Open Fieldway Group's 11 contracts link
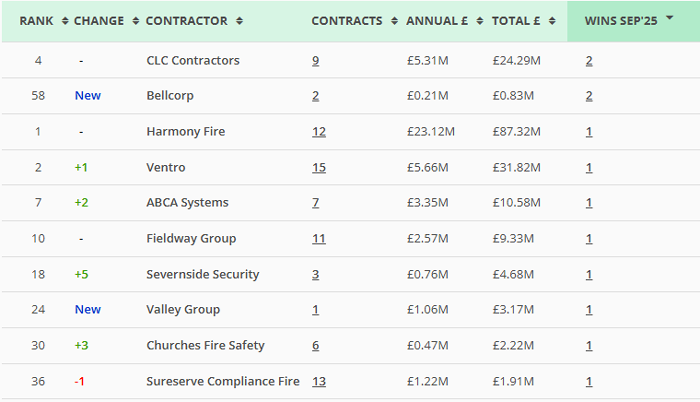Viewport: 700px width, 402px height. tap(319, 238)
